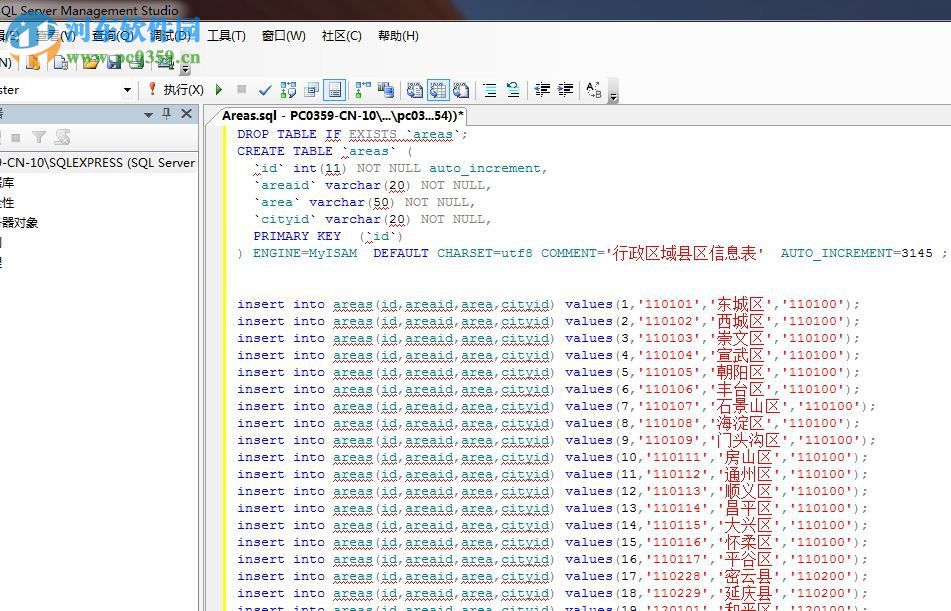This screenshot has height=611, width=951.
Task: Open the available databases combo box
Action: pos(127,90)
